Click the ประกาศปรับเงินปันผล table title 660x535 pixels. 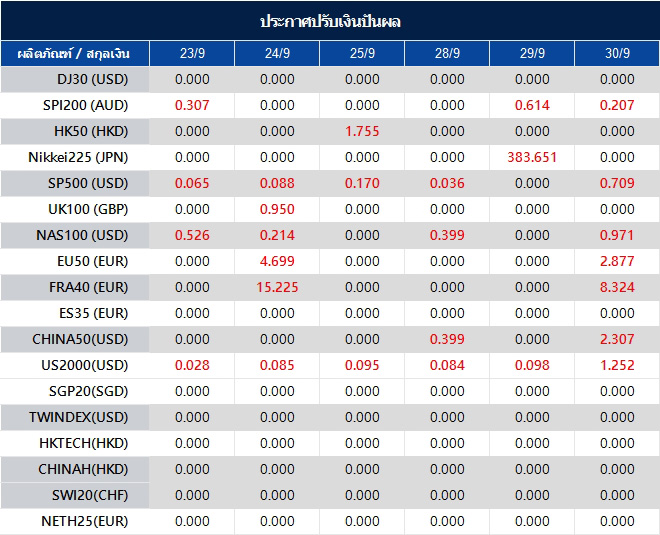[330, 21]
